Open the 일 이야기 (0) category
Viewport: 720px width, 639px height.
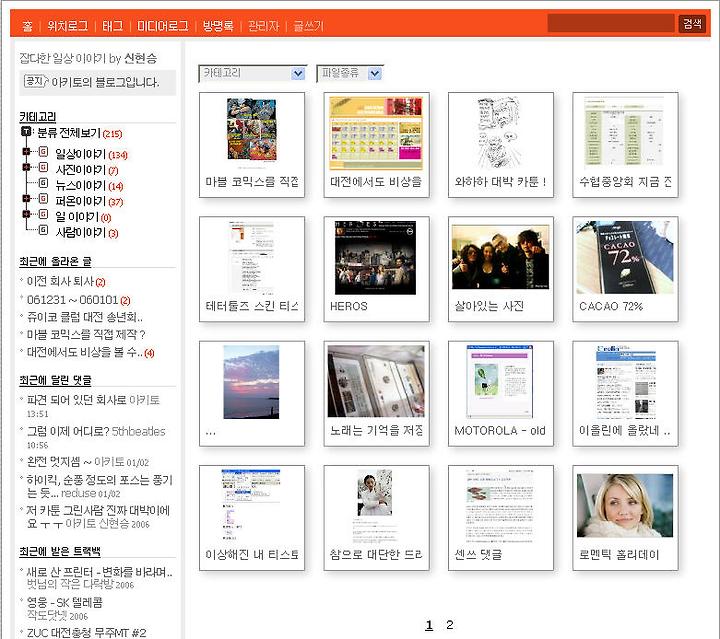(x=83, y=217)
